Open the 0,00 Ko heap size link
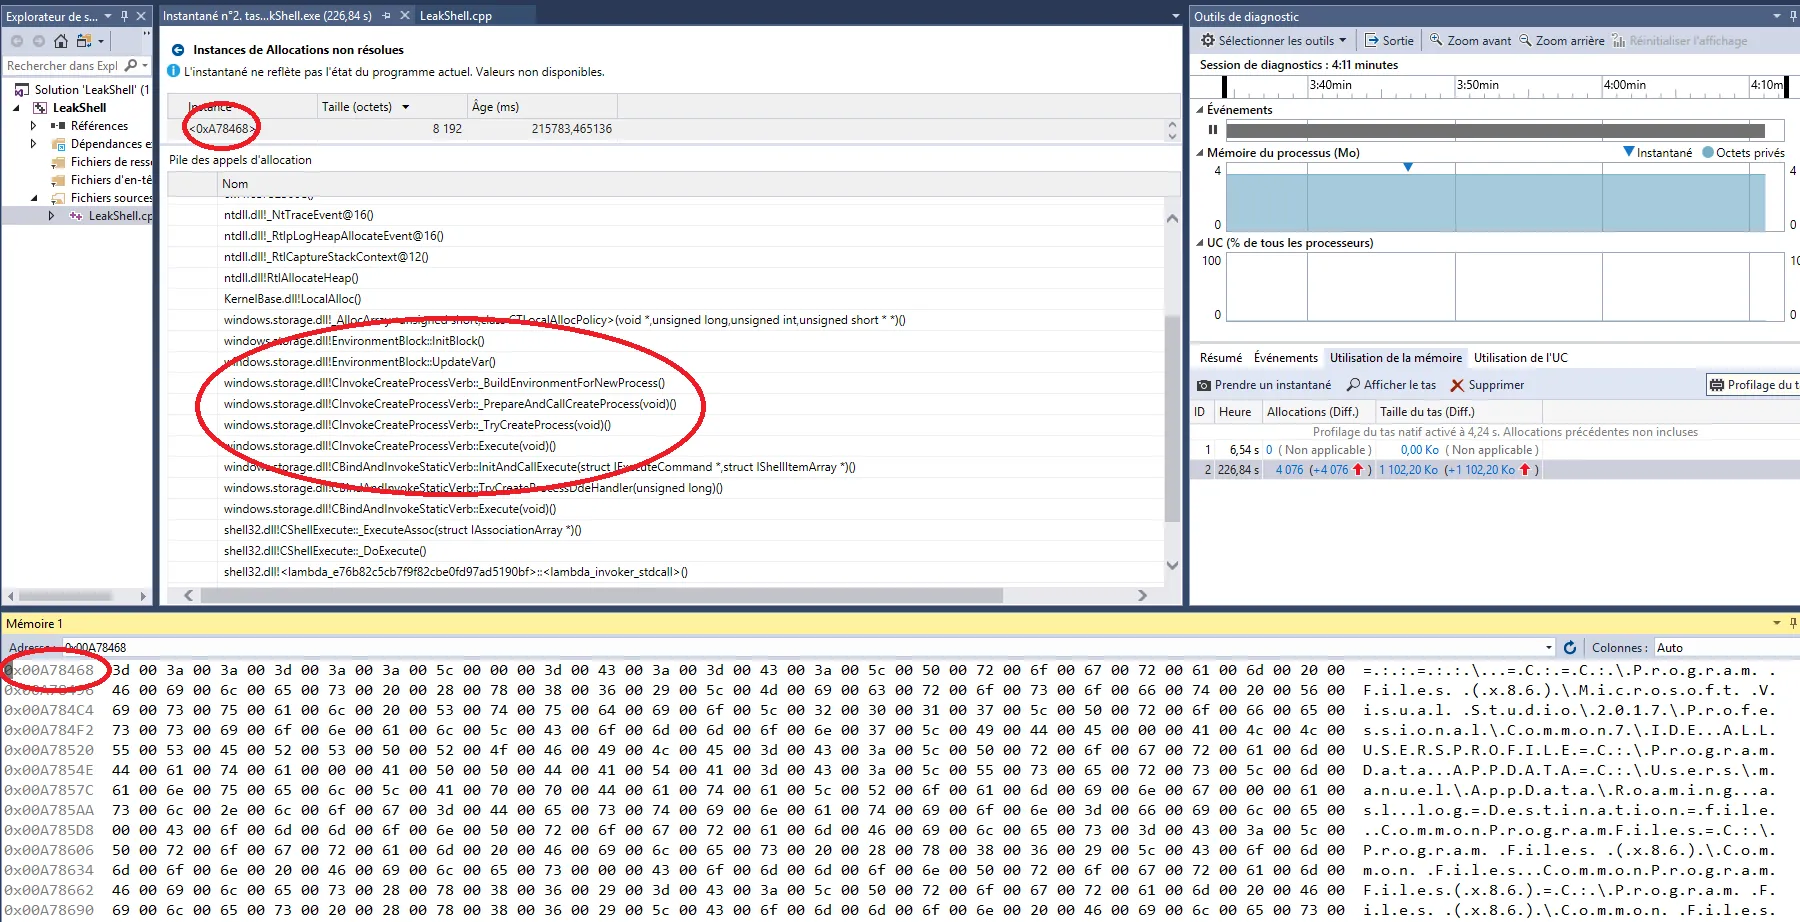The image size is (1800, 922). (1420, 450)
